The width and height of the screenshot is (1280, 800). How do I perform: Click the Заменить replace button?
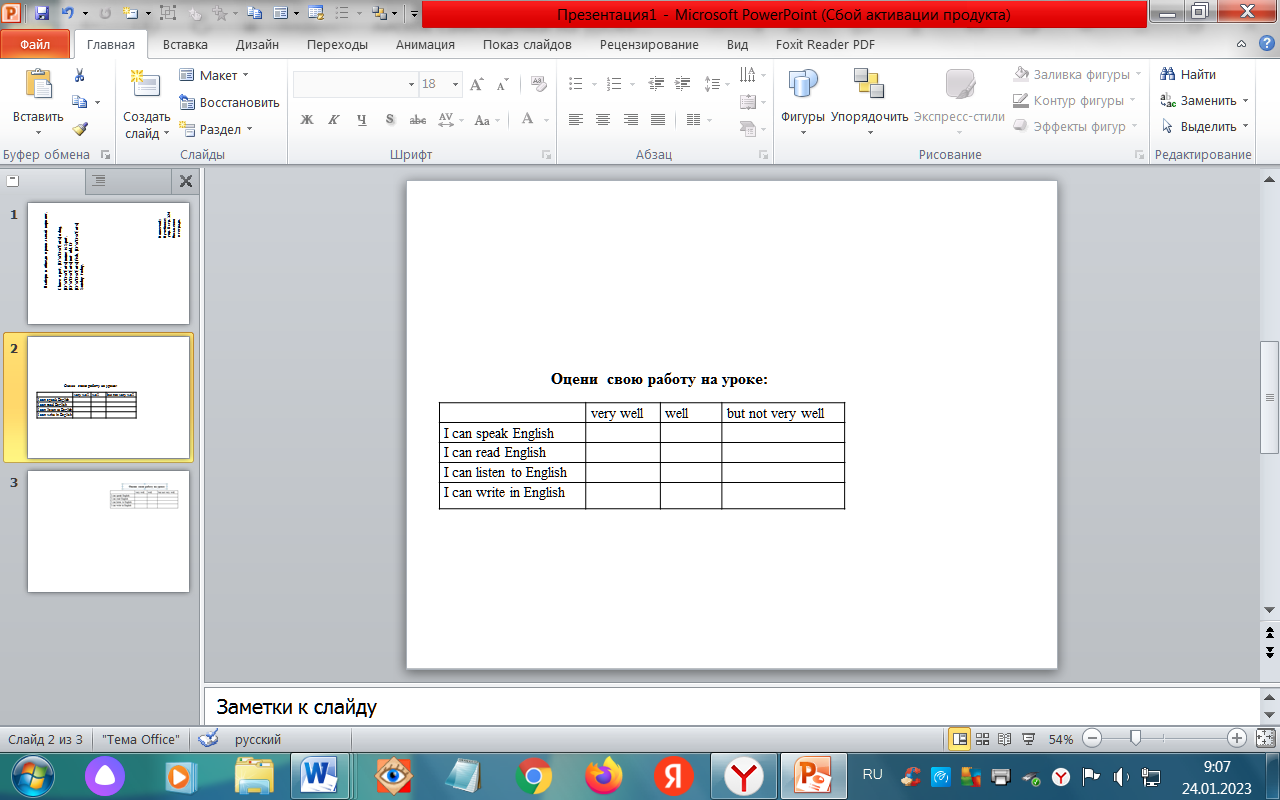coord(1206,100)
